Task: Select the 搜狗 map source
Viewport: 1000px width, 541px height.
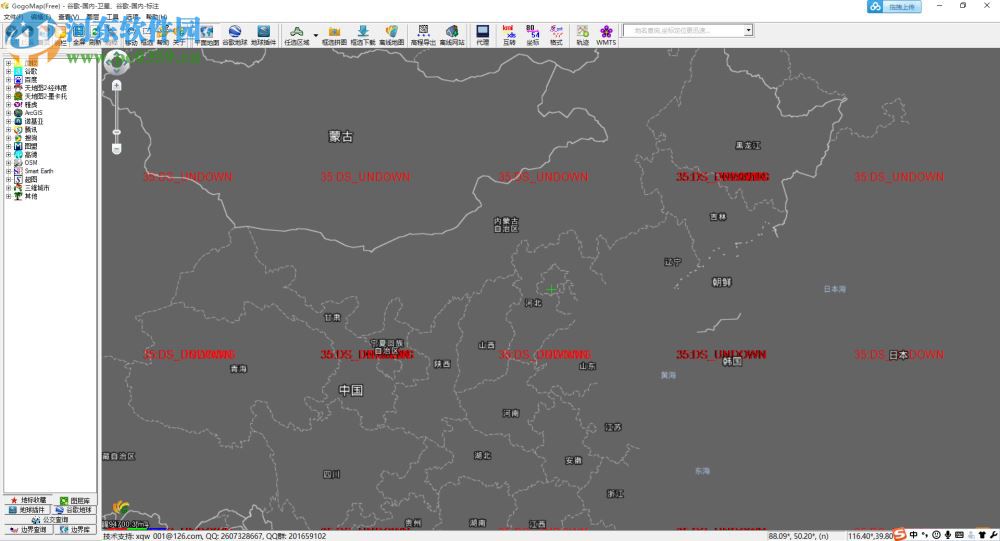Action: [x=31, y=138]
